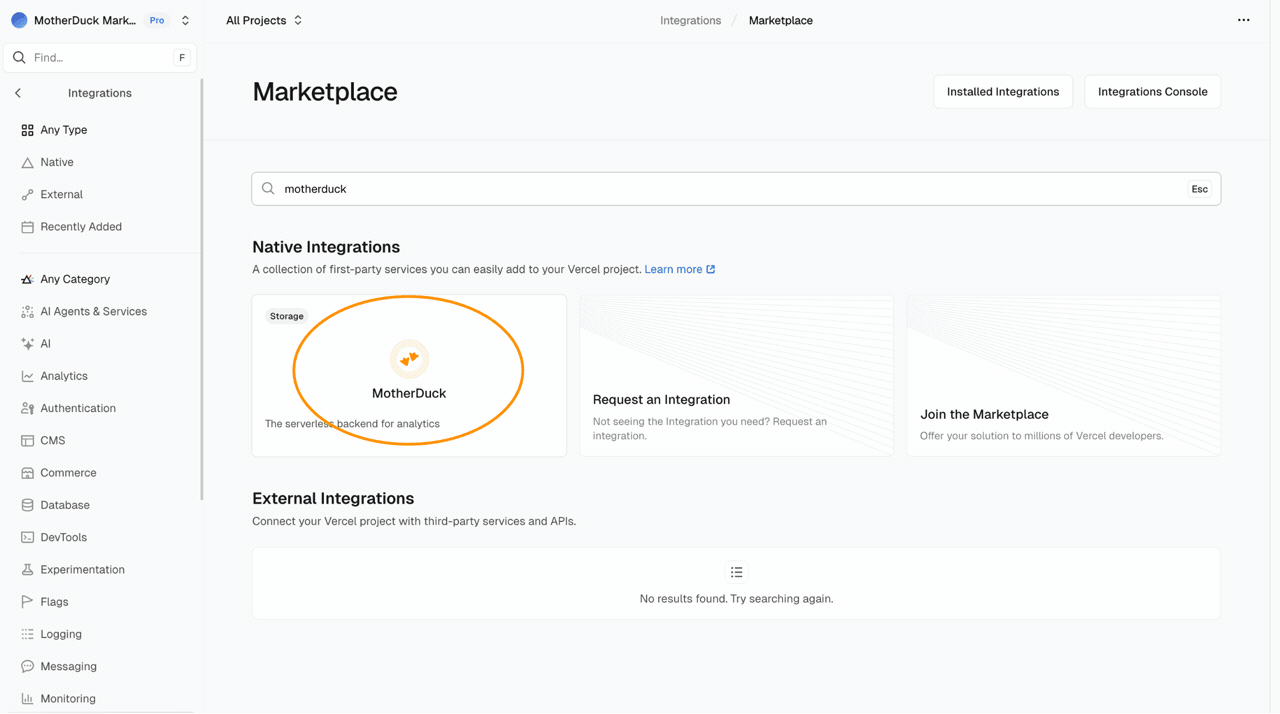
Task: Select the Messaging category icon
Action: (26, 666)
